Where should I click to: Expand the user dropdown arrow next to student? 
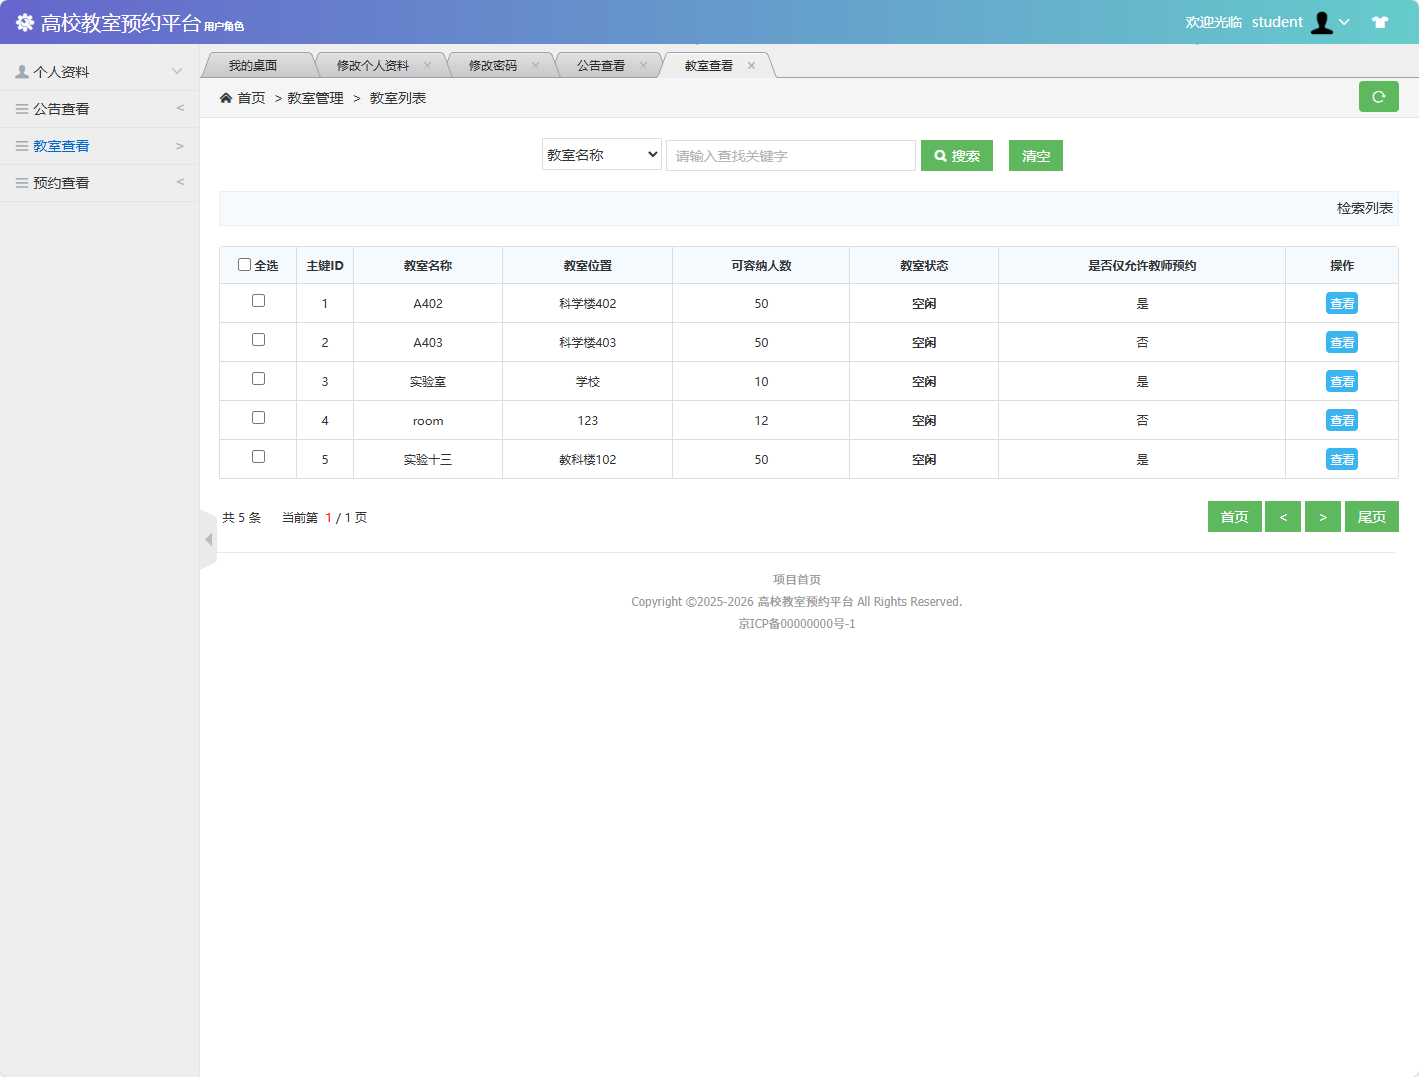point(1345,22)
